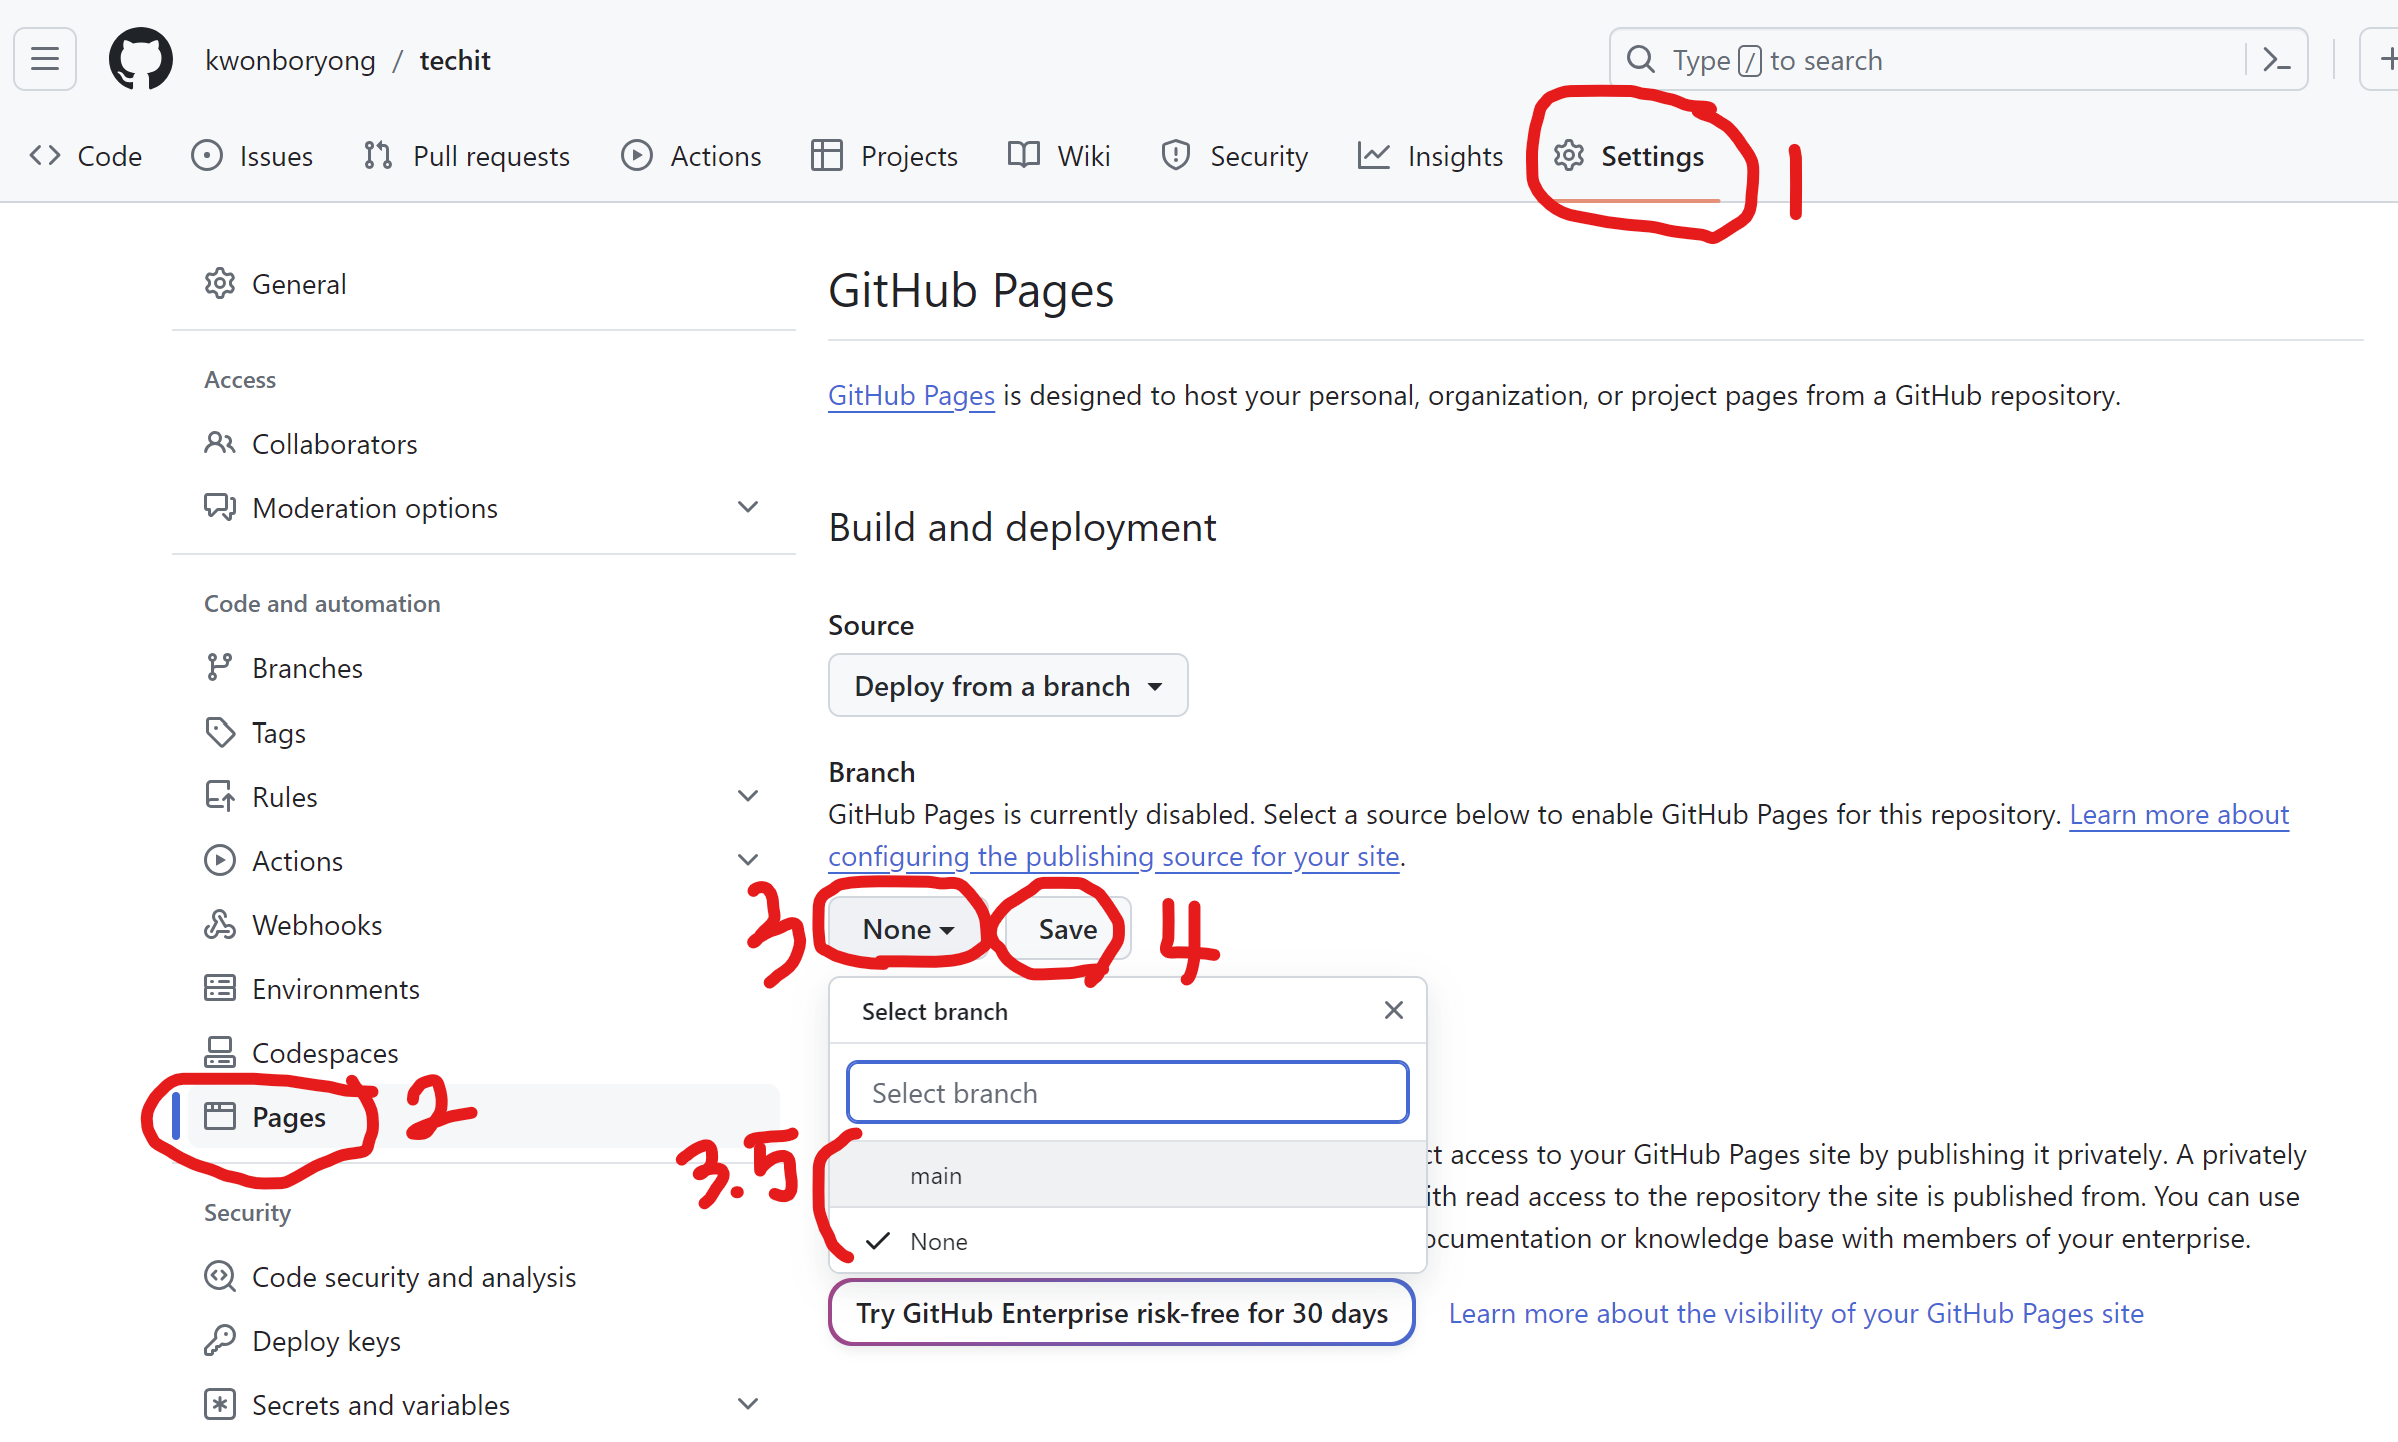Click the kwonboryong owner link
2398x1442 pixels.
coord(291,60)
